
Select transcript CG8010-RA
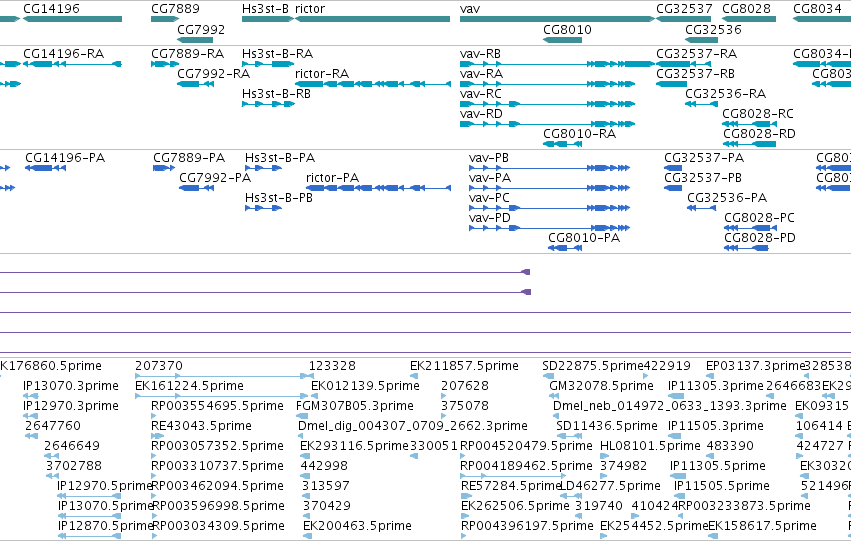pyautogui.click(x=563, y=144)
